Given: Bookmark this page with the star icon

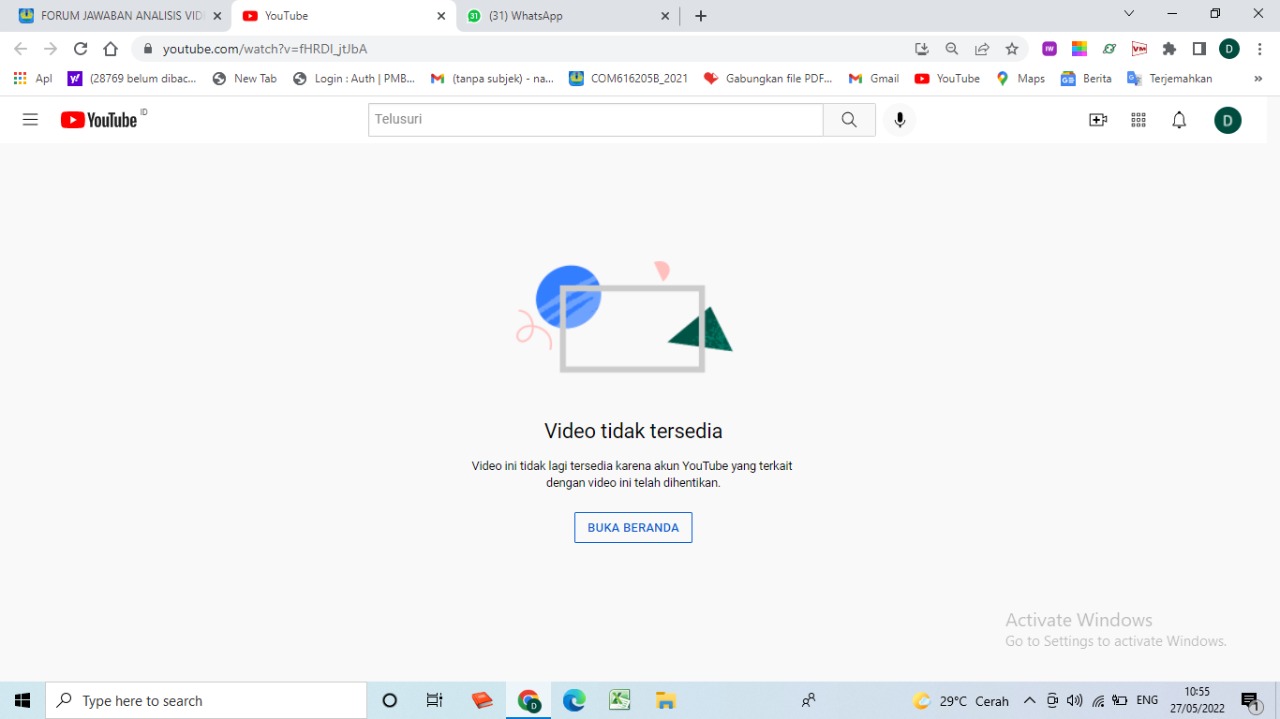Looking at the screenshot, I should click(1012, 49).
